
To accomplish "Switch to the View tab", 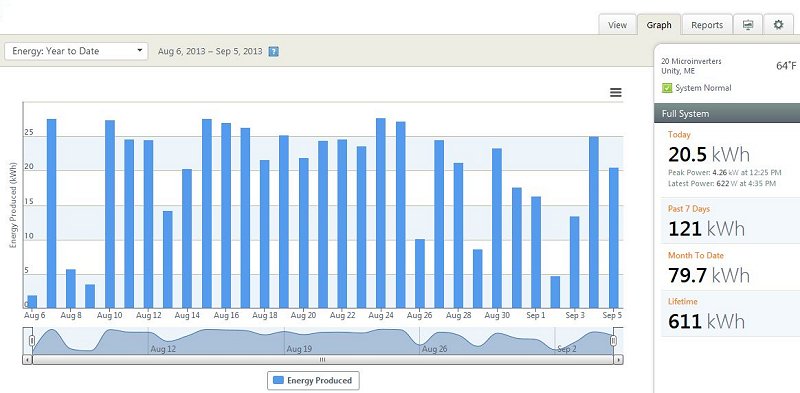I will [x=617, y=25].
